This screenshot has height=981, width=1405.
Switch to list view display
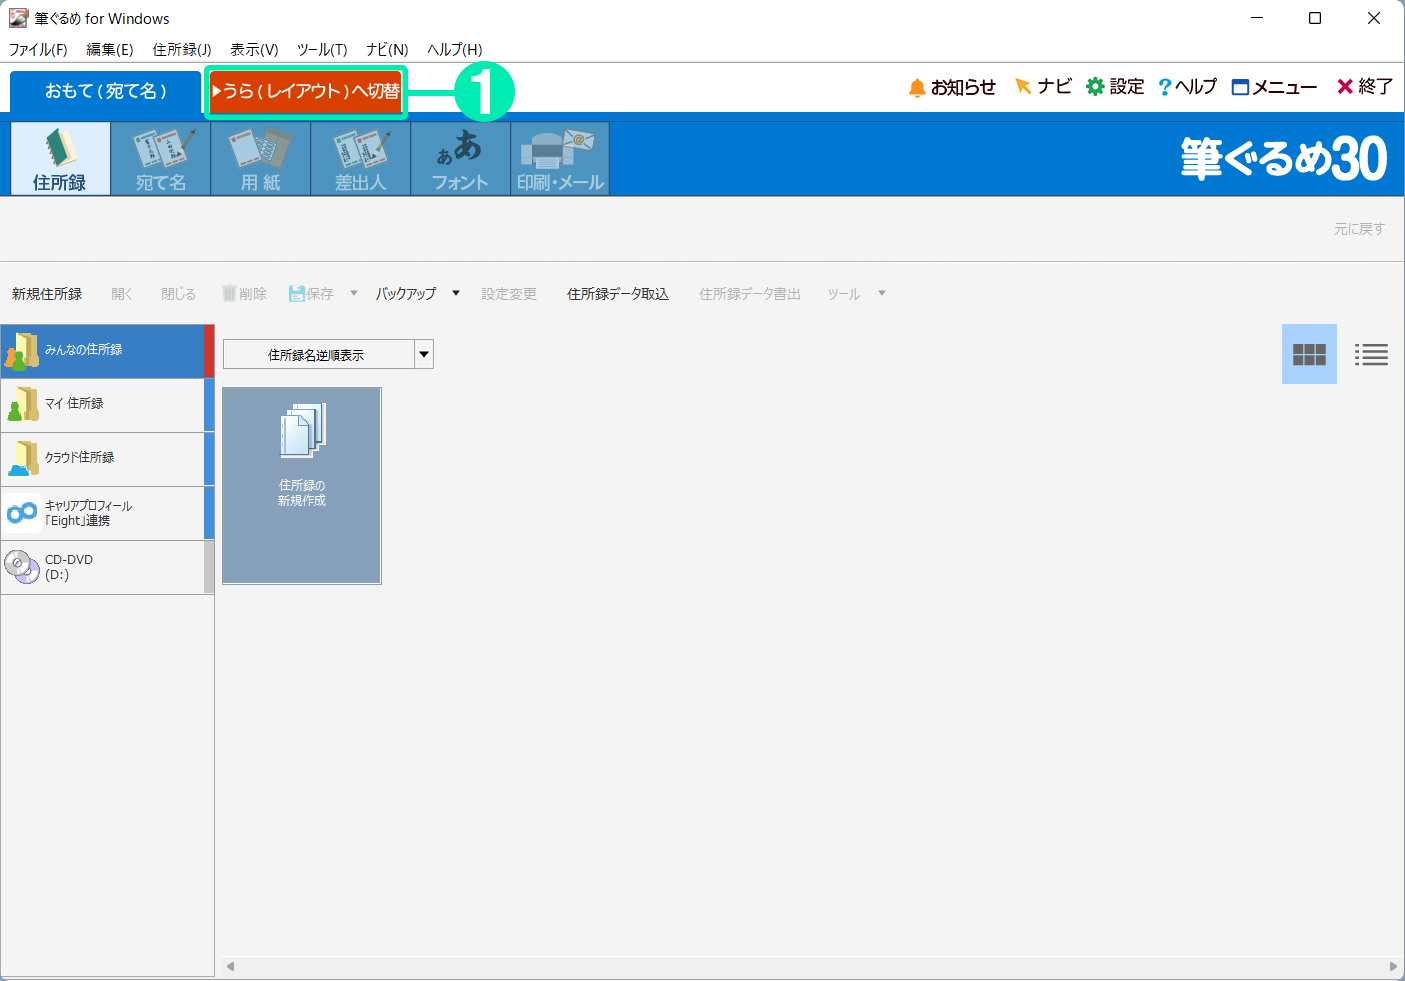point(1370,354)
